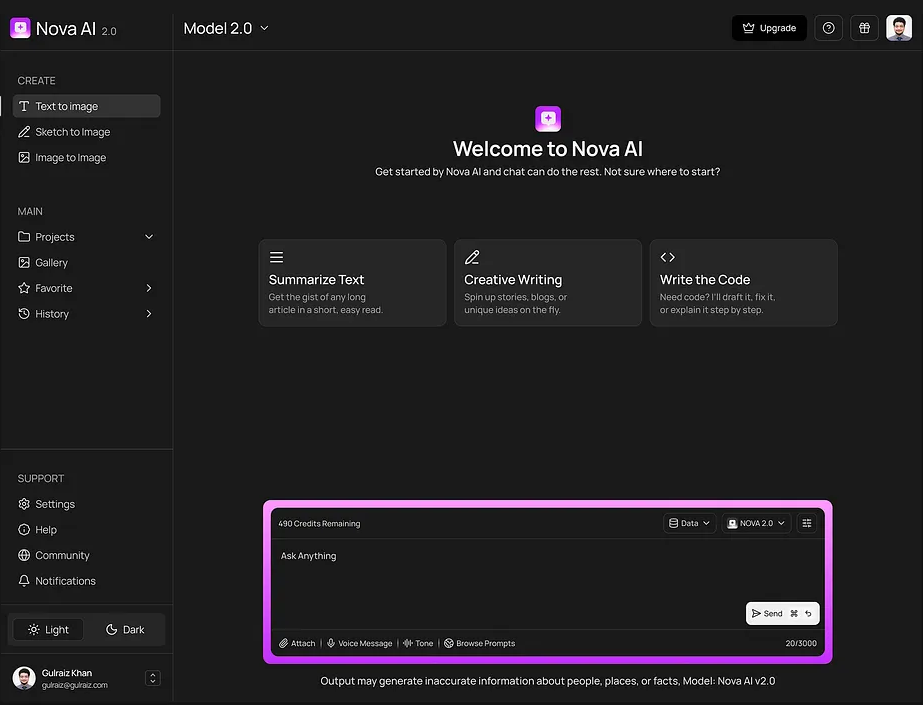The image size is (923, 705).
Task: Expand the Favorite arrow
Action: pos(149,288)
